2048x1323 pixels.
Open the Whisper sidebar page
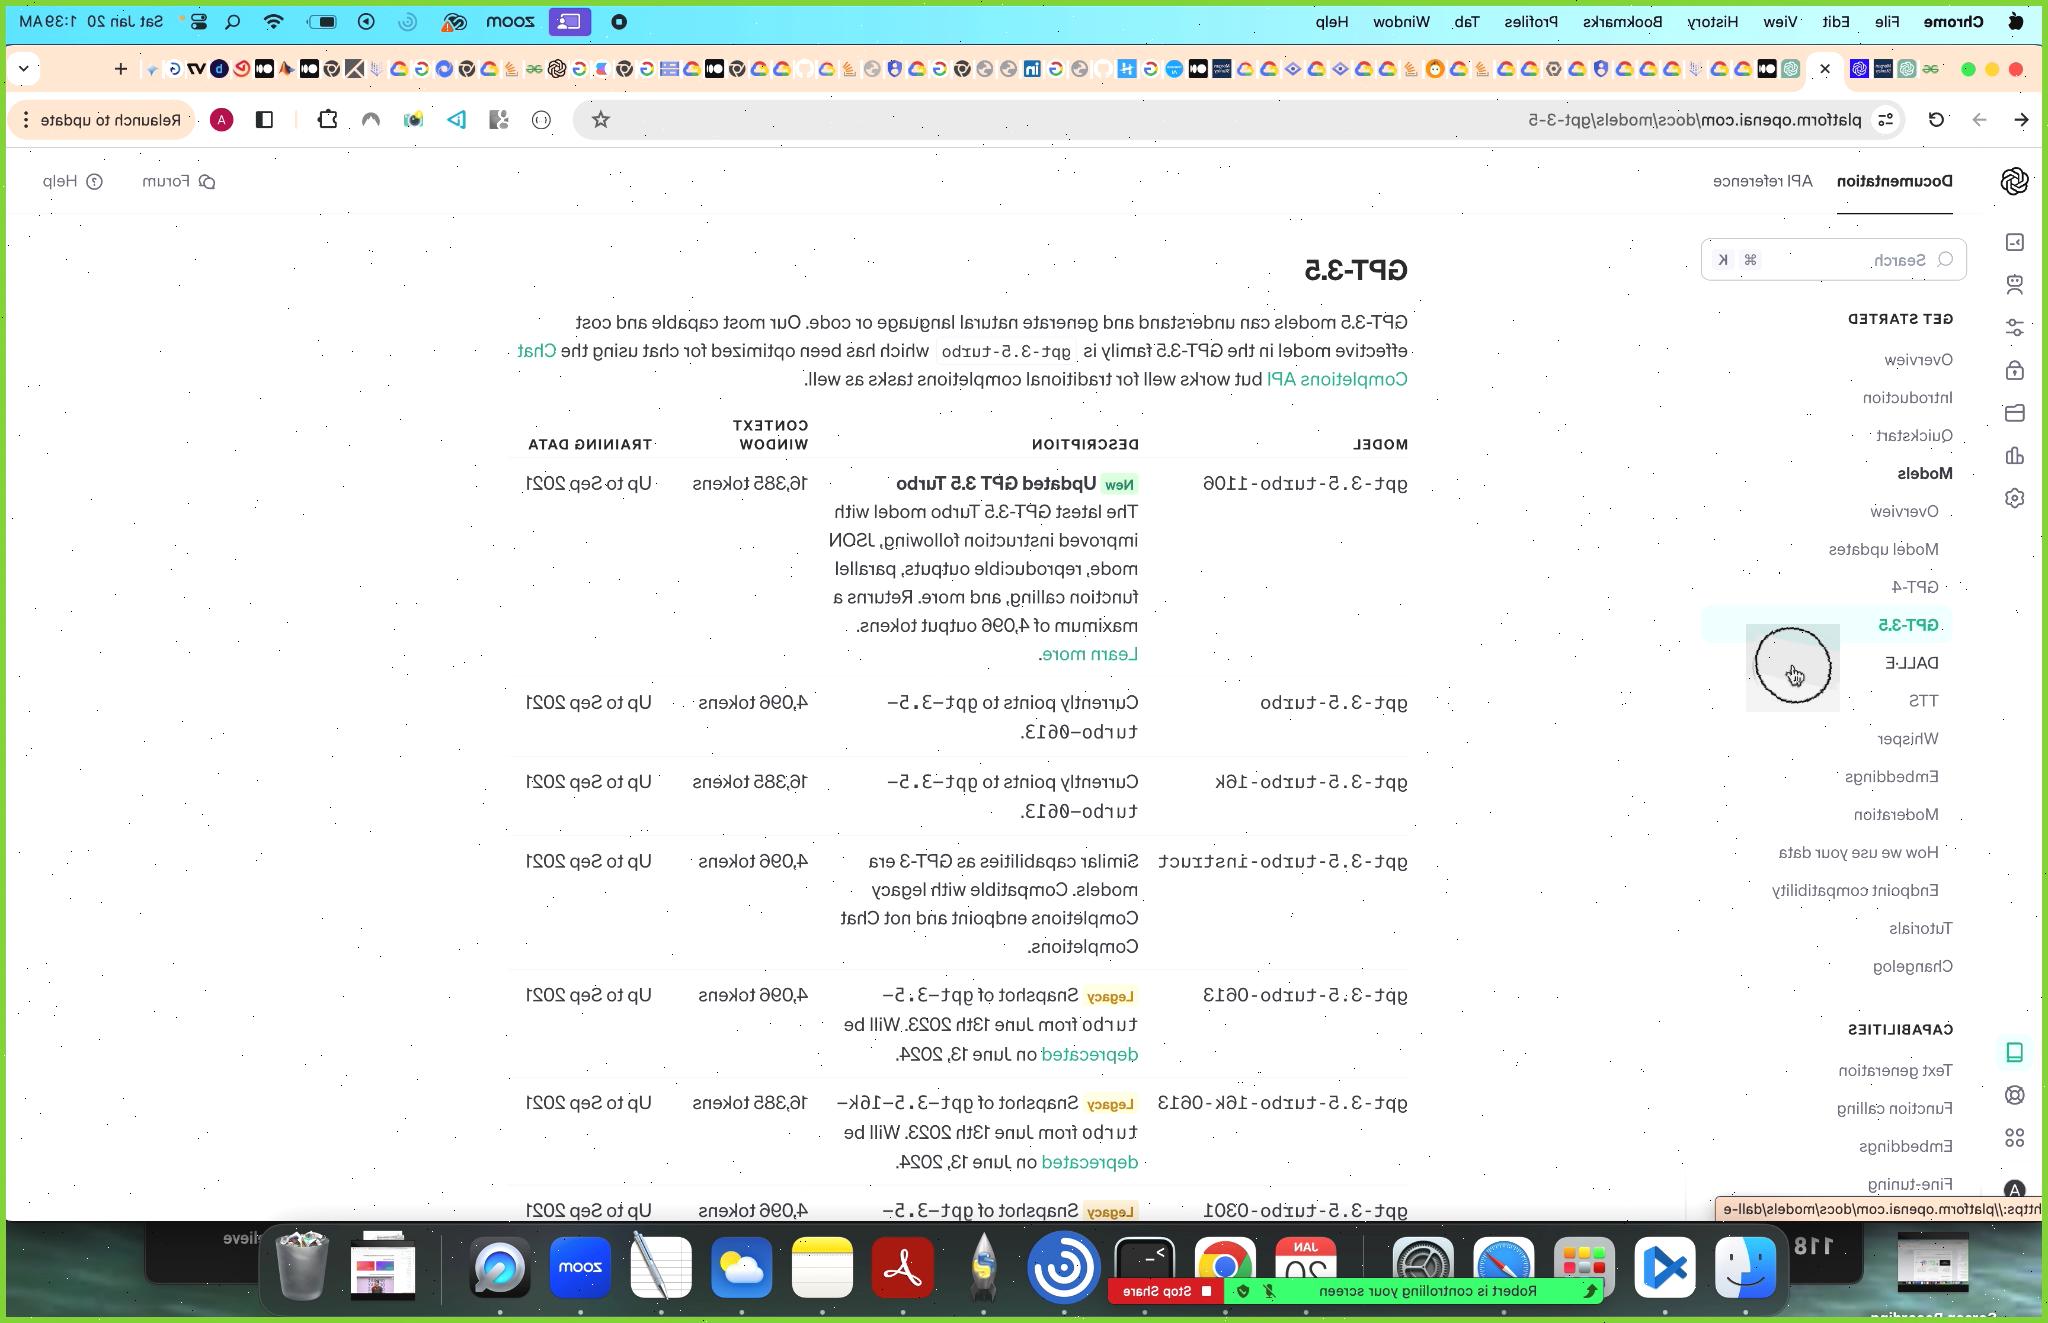(1907, 739)
